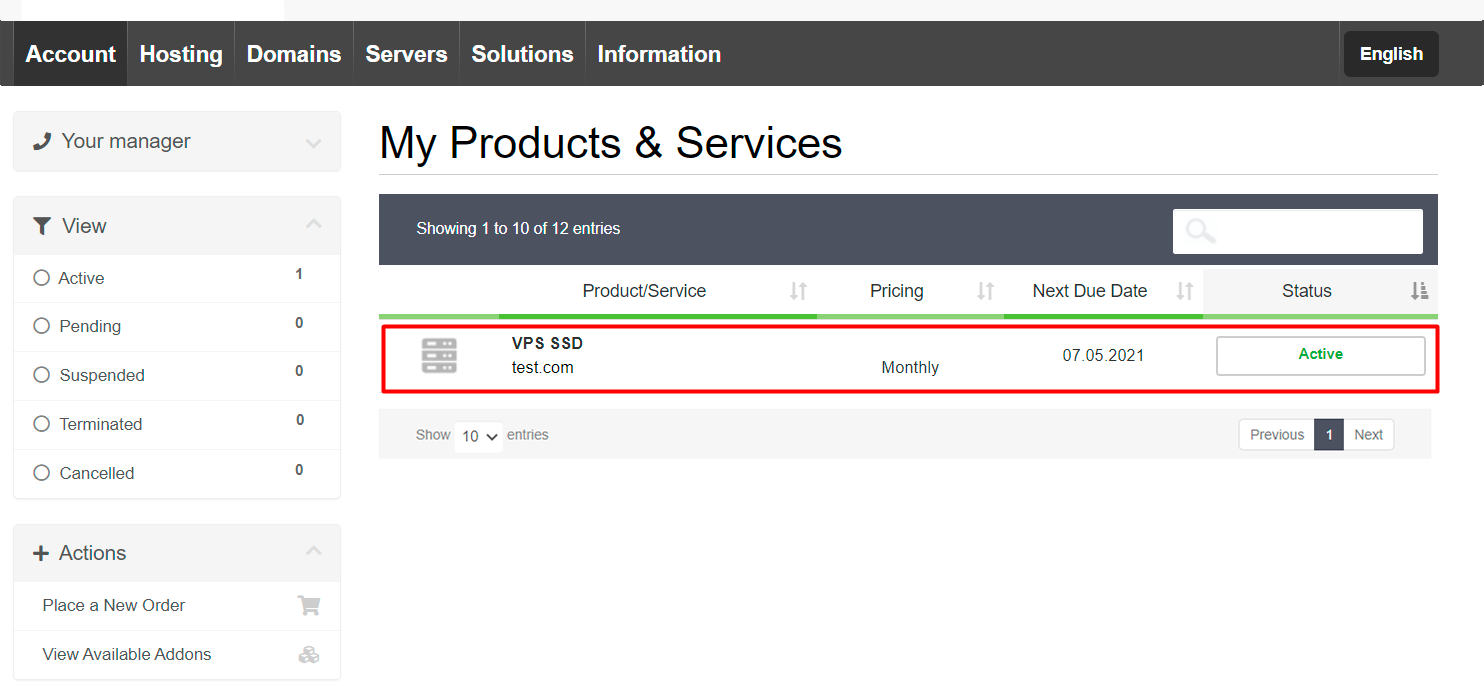Expand the Your manager panel
This screenshot has height=688, width=1484.
point(313,143)
